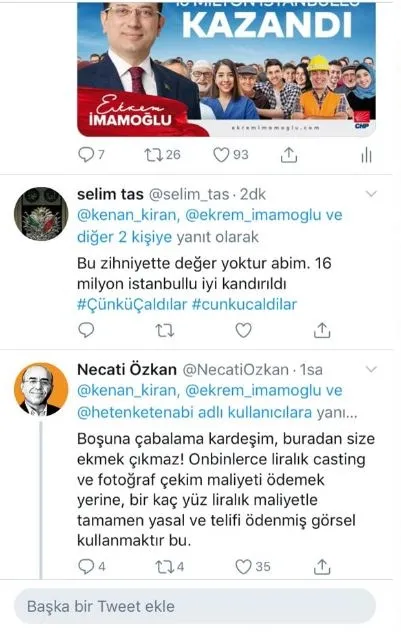This screenshot has width=401, height=632.
Task: Expand options chevron on selim tas's tweet
Action: pyautogui.click(x=371, y=194)
